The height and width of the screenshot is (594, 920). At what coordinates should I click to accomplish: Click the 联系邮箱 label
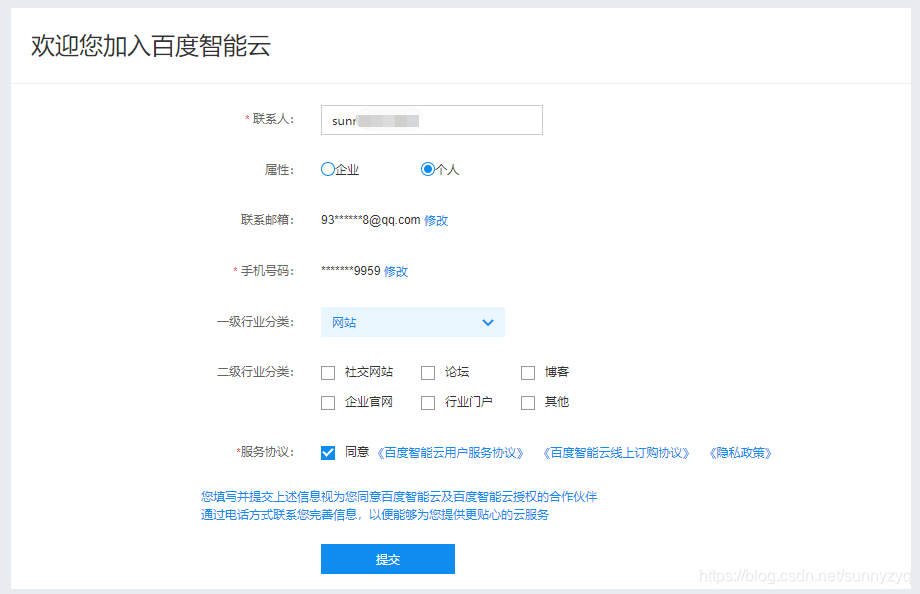coord(267,220)
